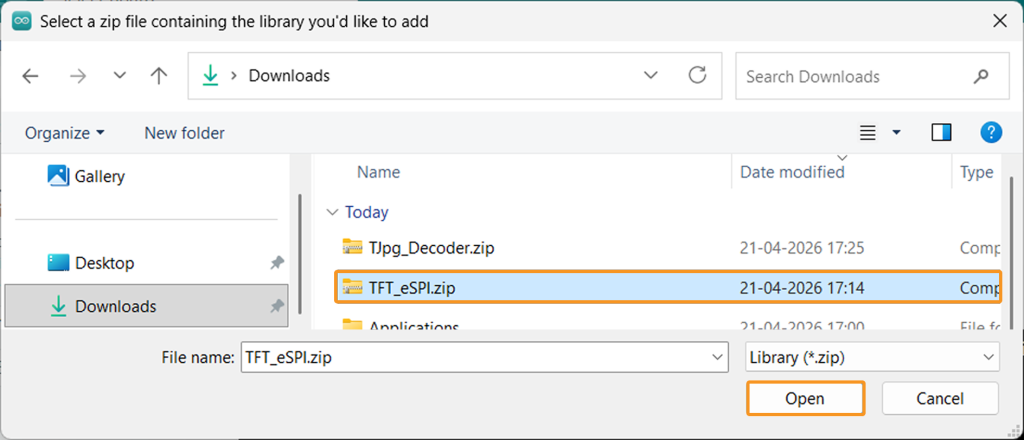The height and width of the screenshot is (440, 1024).
Task: Select Gallery in the navigation pane
Action: (86, 176)
